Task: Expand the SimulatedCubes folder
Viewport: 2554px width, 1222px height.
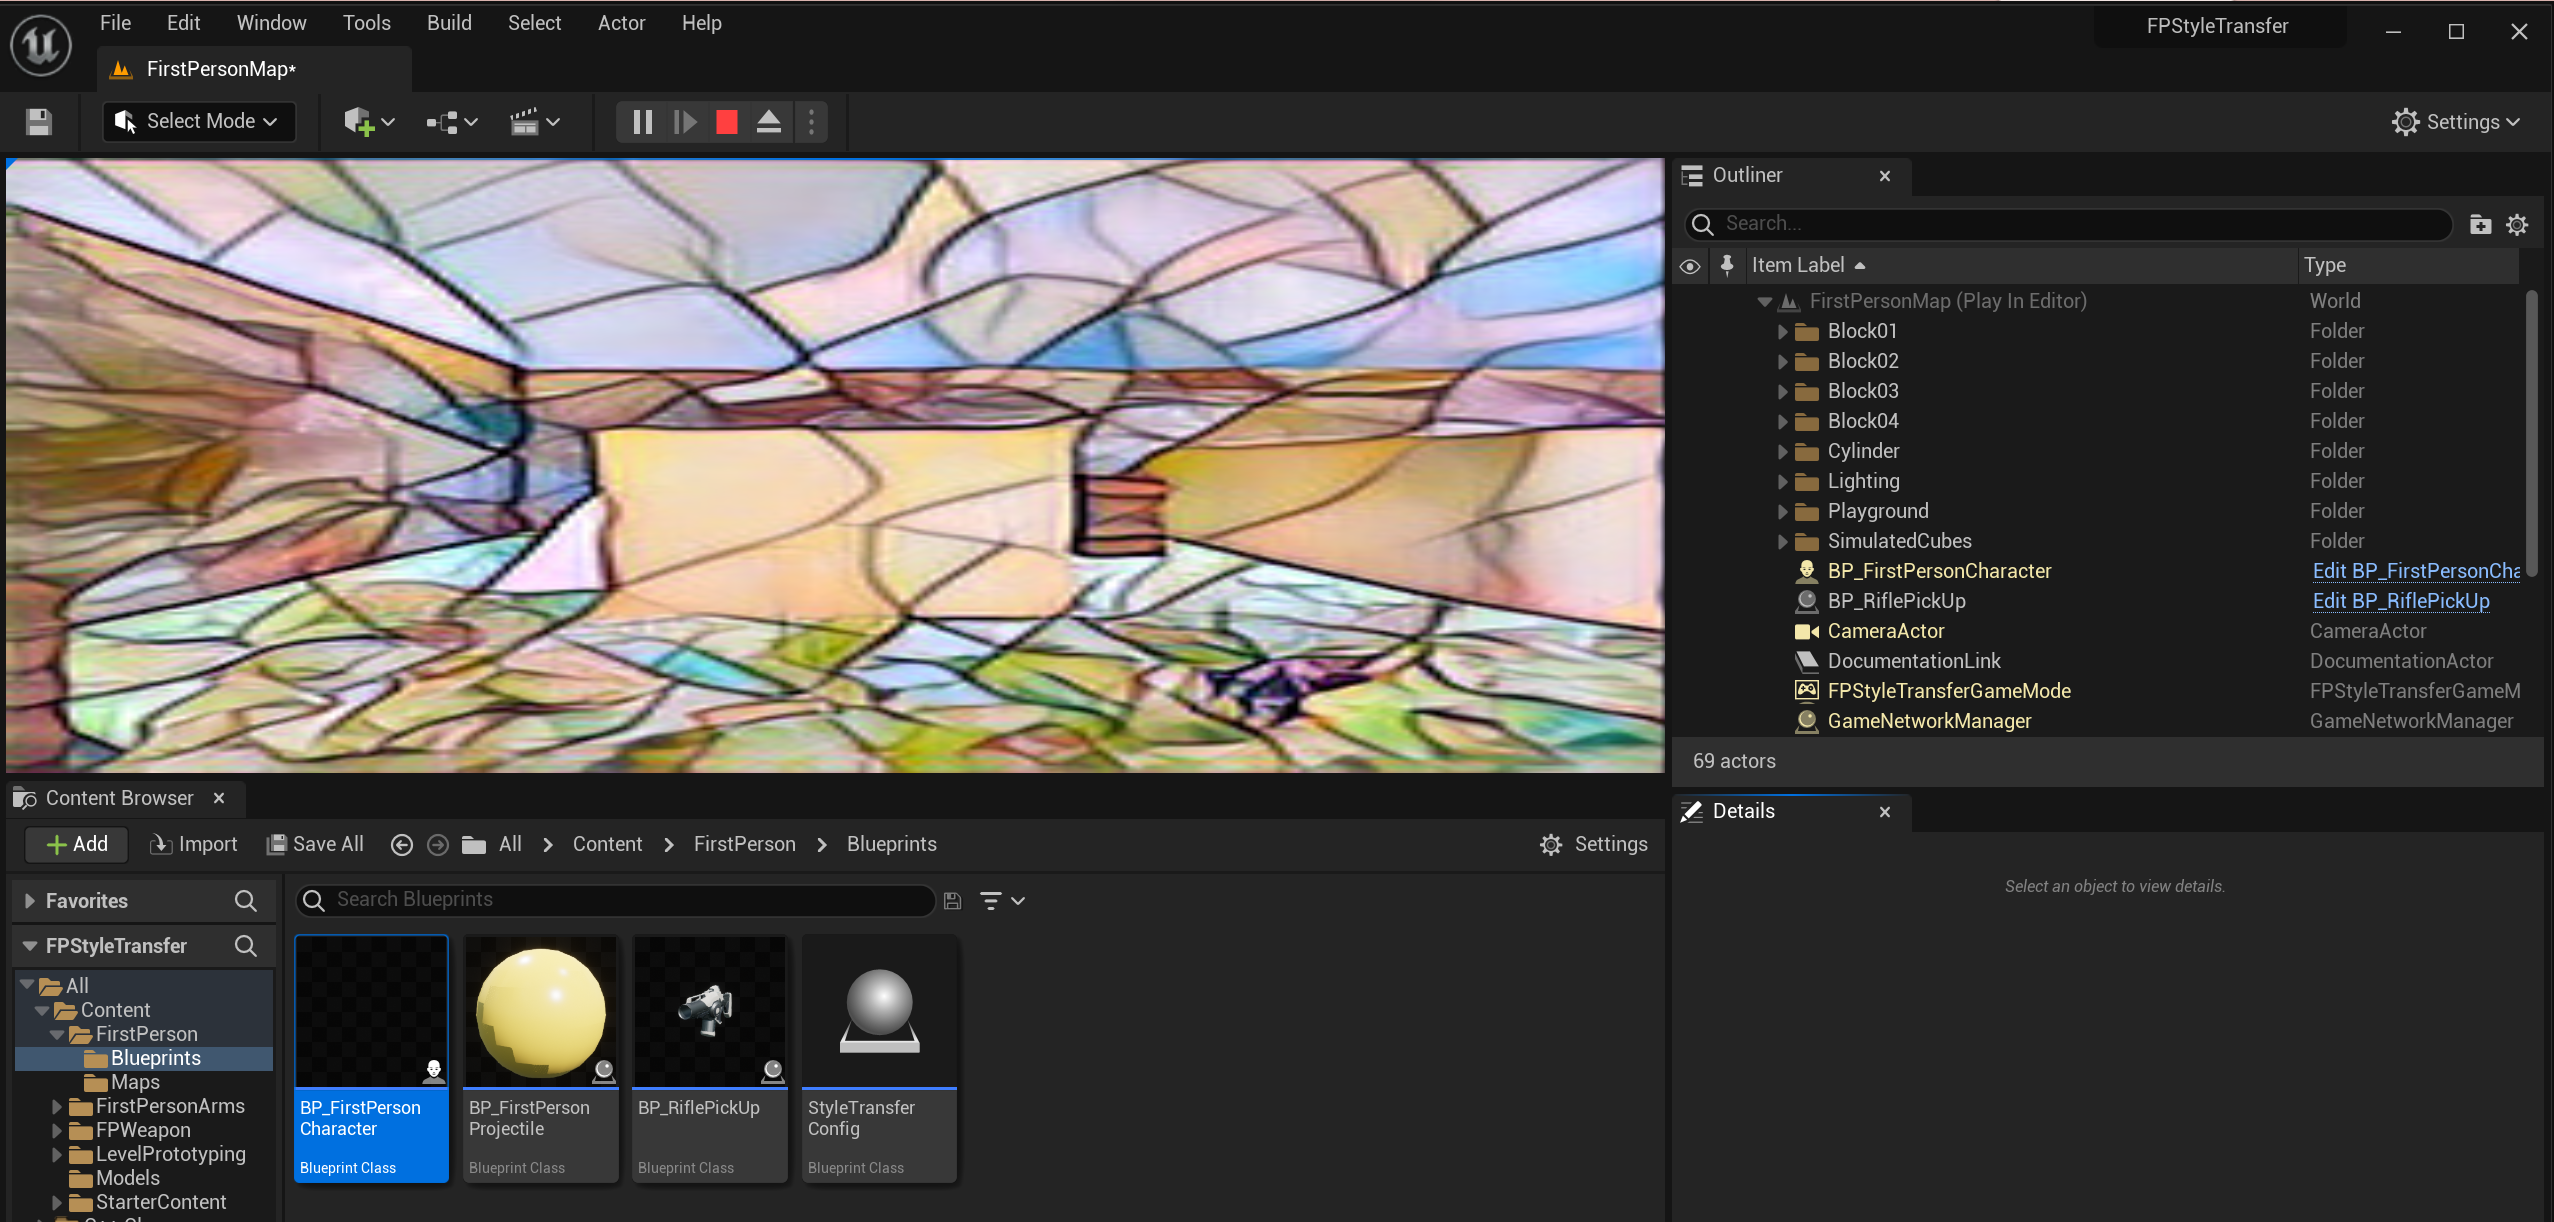Action: (x=1782, y=541)
